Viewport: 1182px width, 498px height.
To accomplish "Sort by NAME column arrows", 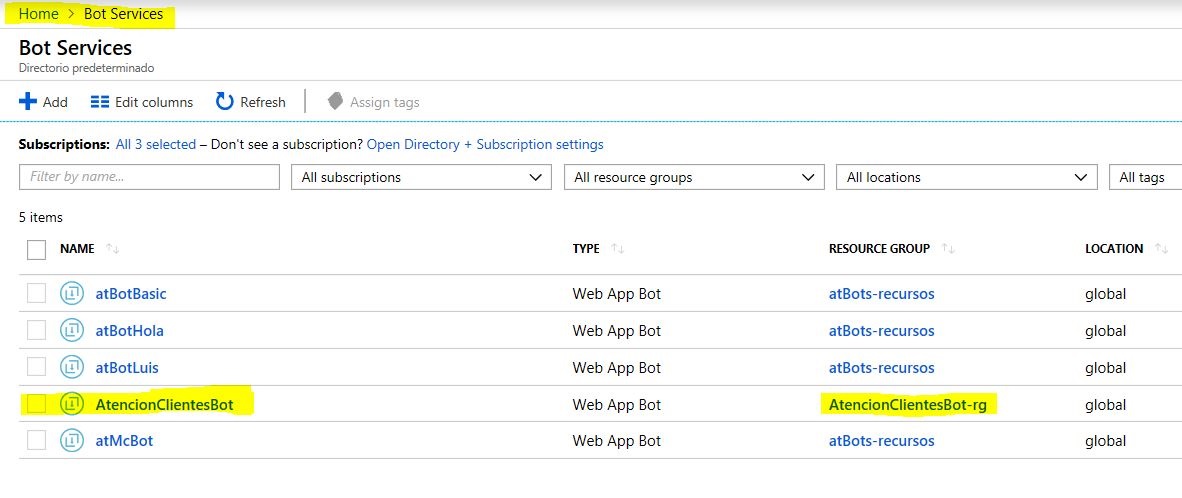I will coord(112,249).
